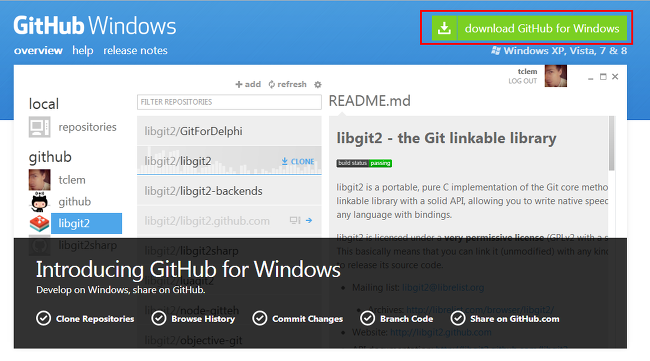The width and height of the screenshot is (650, 361).
Task: Close the GitHub app window
Action: click(615, 77)
